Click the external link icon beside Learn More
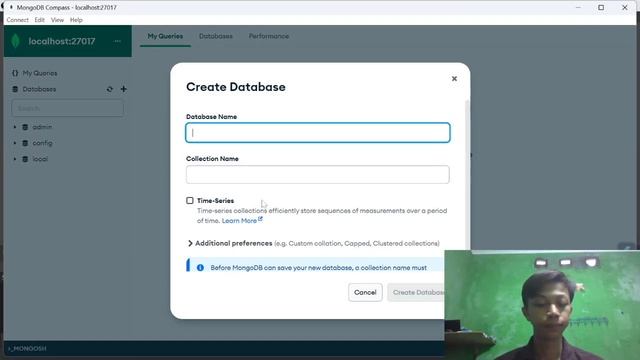Screen dimensions: 640x360 click(260, 220)
